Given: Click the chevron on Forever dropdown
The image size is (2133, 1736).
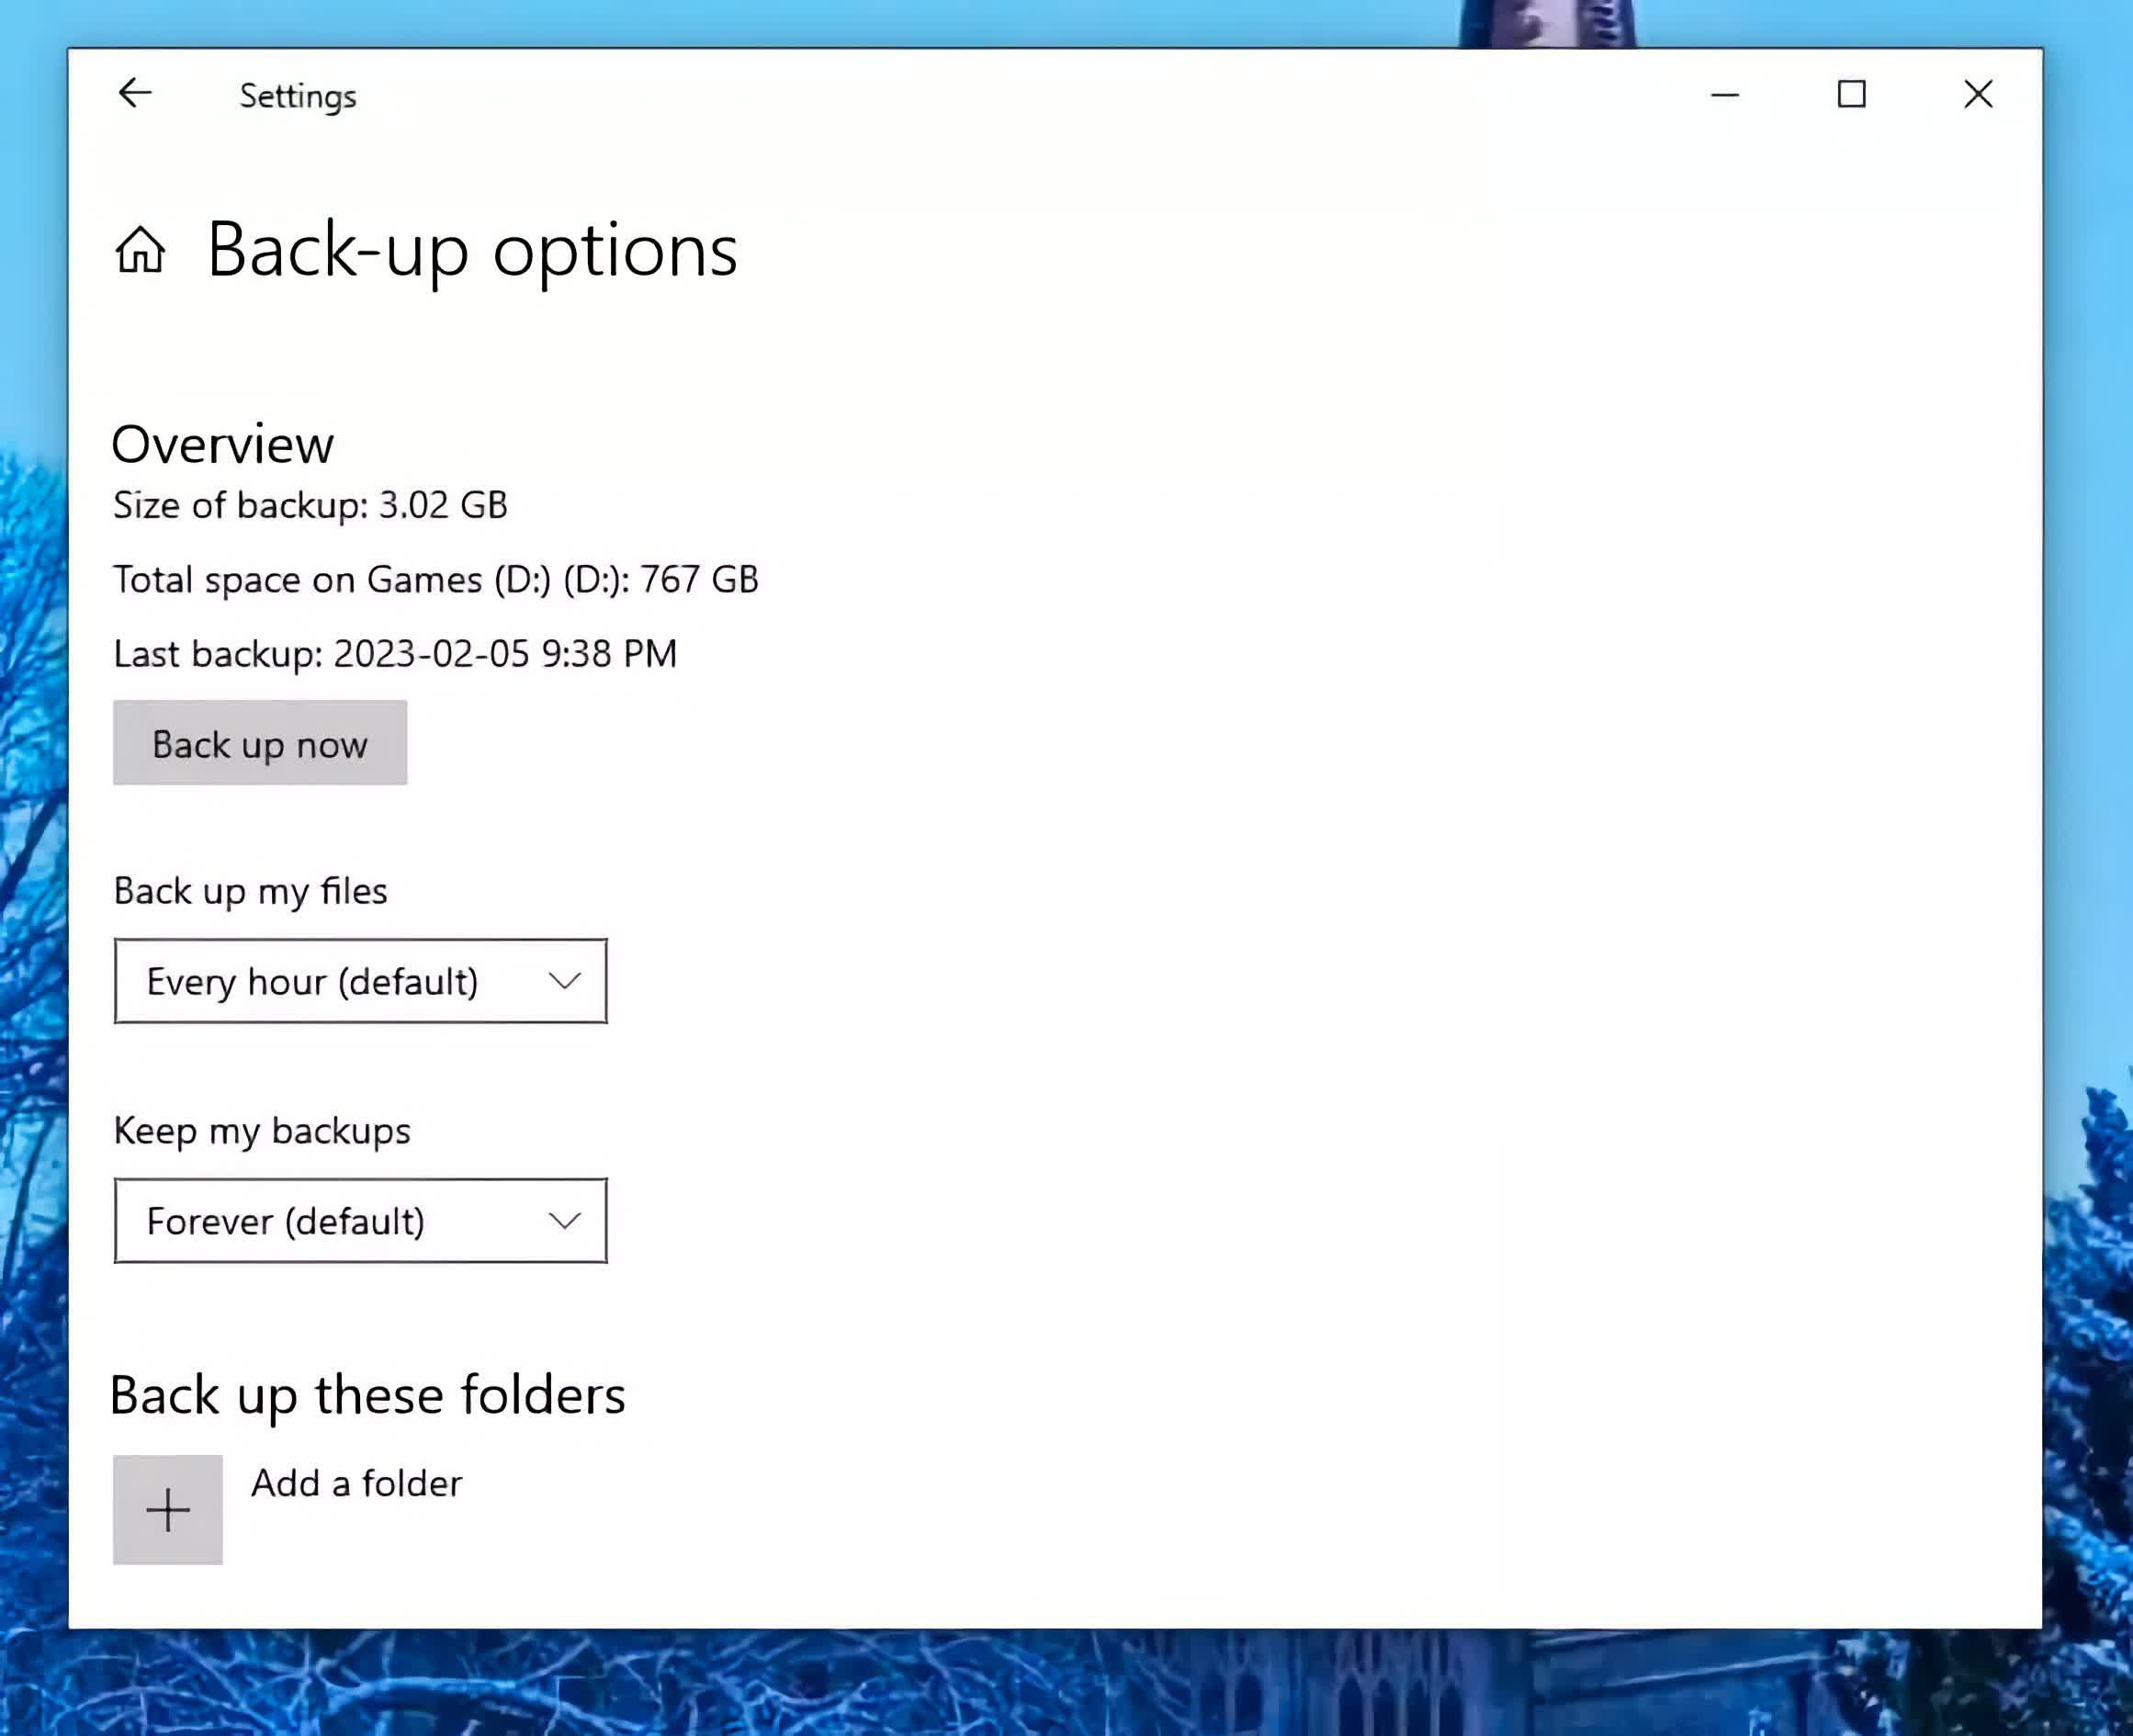Looking at the screenshot, I should (x=564, y=1221).
